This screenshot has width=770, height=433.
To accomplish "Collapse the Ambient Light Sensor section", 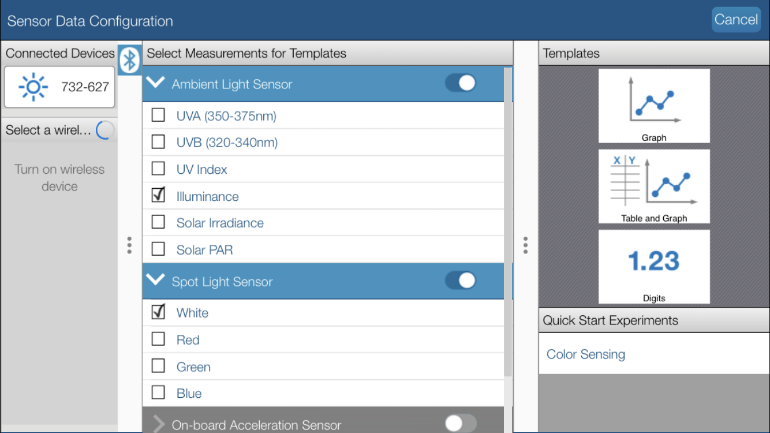I will click(x=156, y=82).
